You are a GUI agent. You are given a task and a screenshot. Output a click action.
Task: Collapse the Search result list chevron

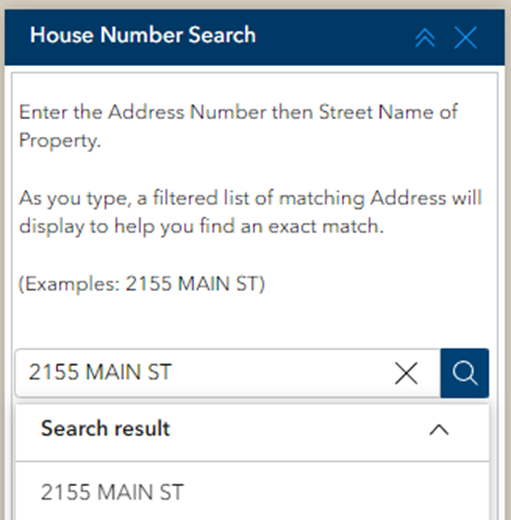click(x=439, y=430)
